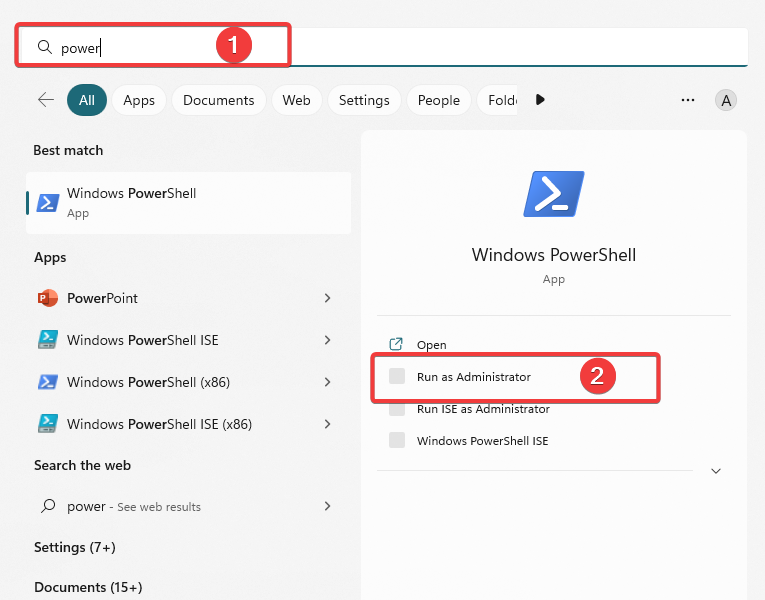
Task: Switch to the Settings filter tab
Action: click(x=364, y=100)
